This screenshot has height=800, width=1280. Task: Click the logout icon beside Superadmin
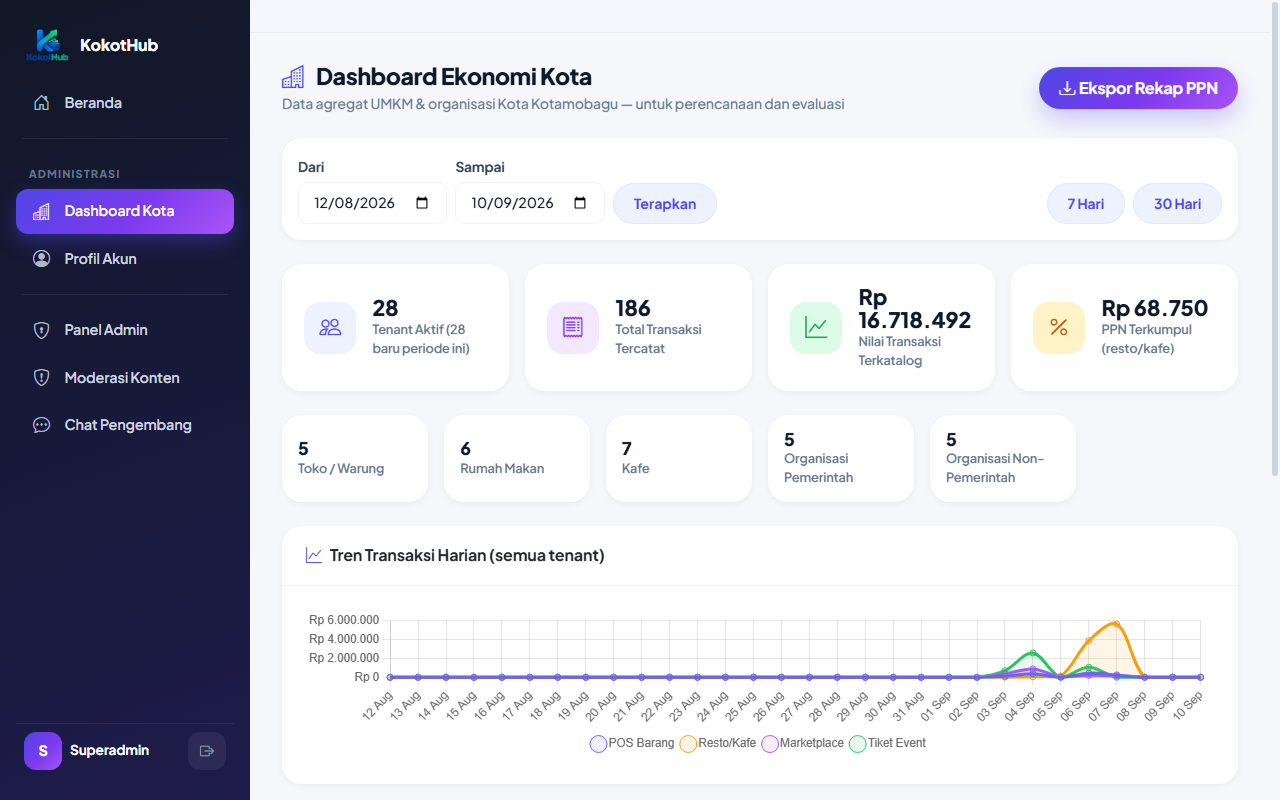click(207, 751)
